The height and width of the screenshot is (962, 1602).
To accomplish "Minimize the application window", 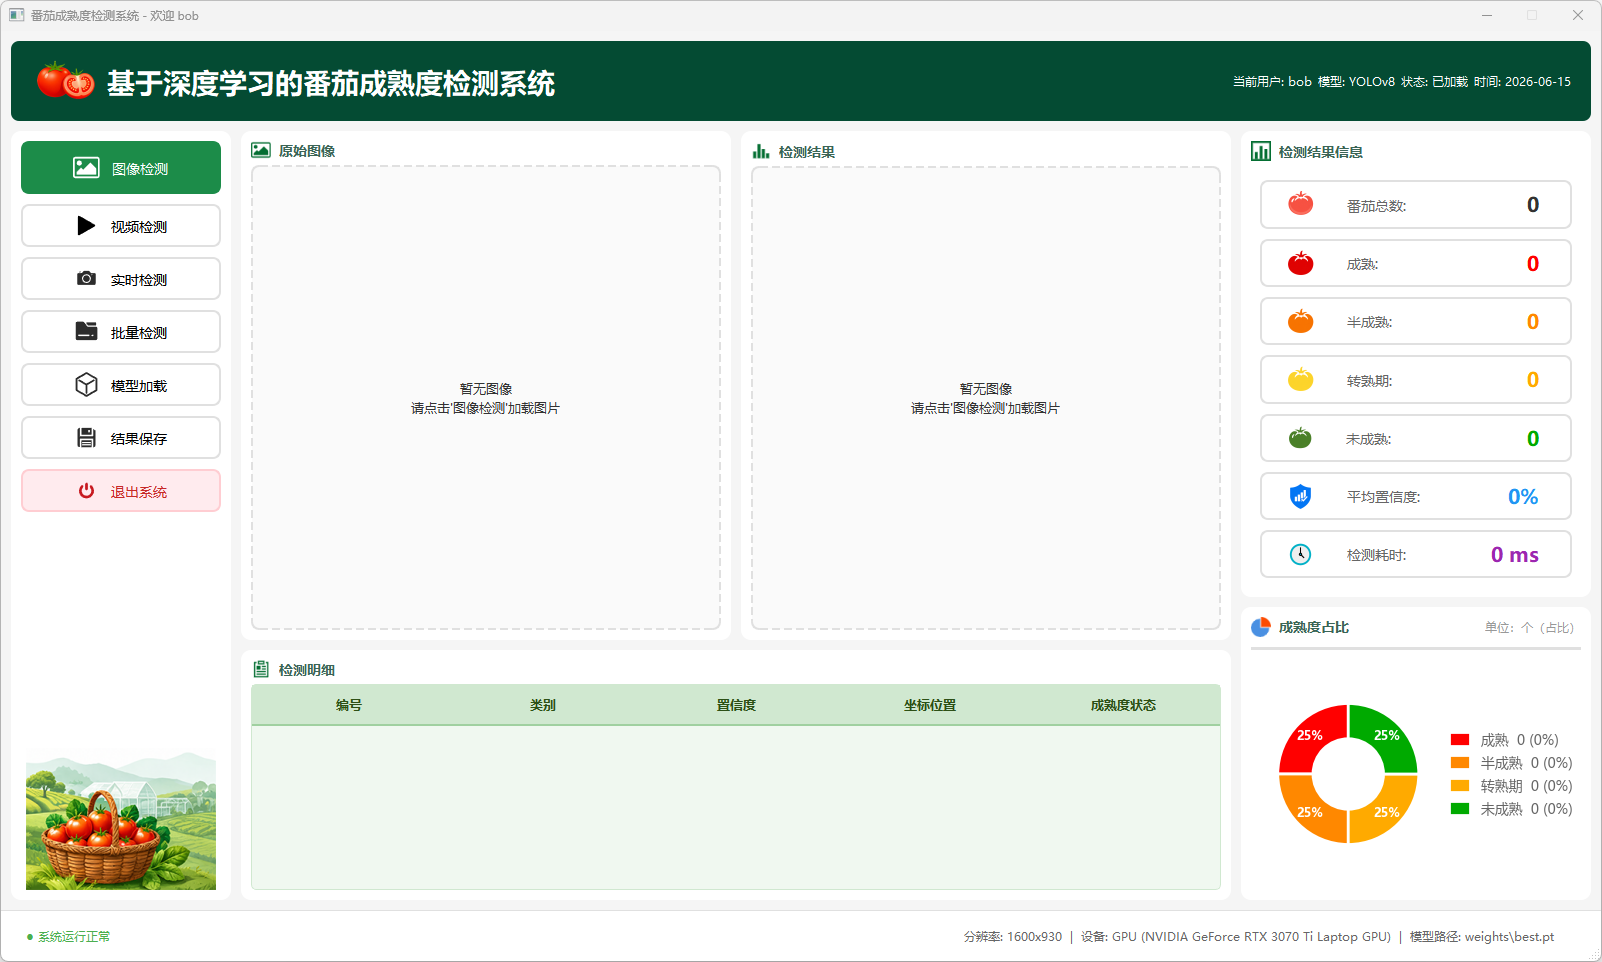I will pyautogui.click(x=1487, y=15).
